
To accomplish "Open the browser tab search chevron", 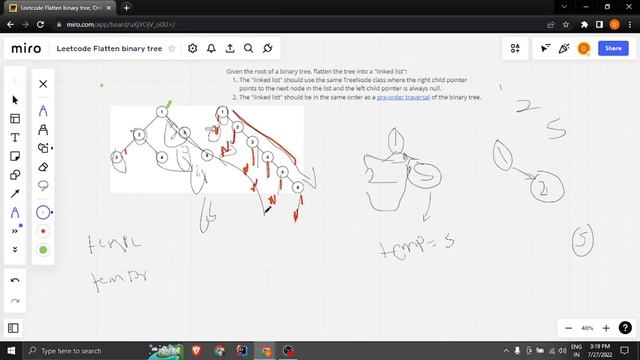I will [x=564, y=7].
